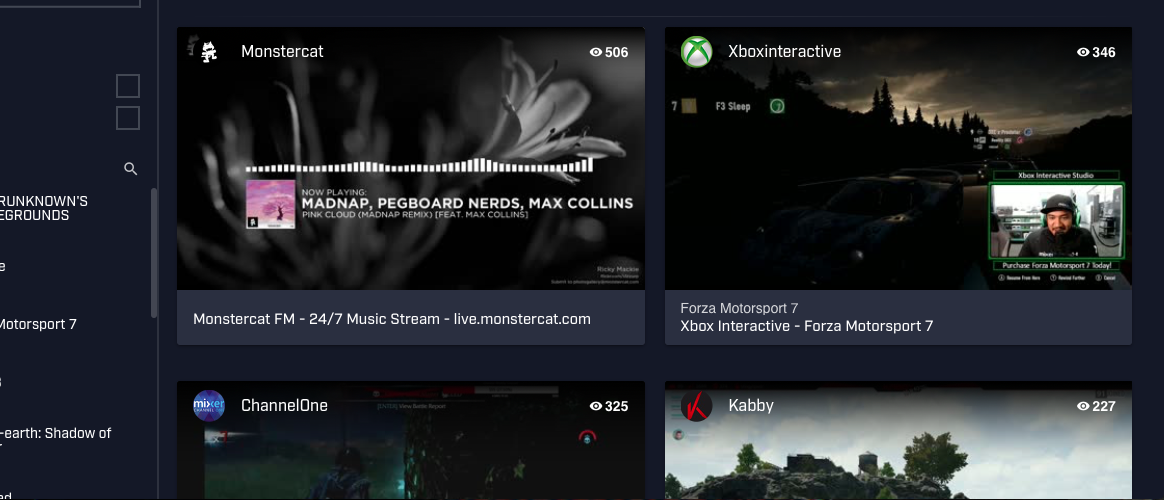Select the Motorsport 7 entry in sidebar list
Image resolution: width=1164 pixels, height=500 pixels.
39,324
